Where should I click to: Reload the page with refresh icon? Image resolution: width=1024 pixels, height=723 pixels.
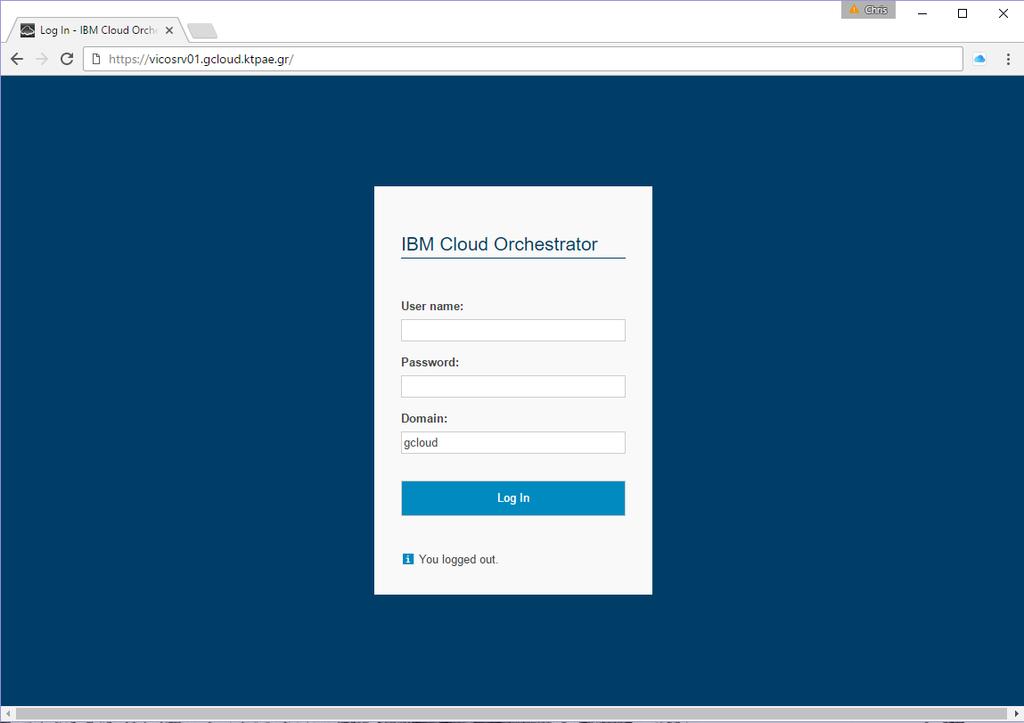coord(67,59)
